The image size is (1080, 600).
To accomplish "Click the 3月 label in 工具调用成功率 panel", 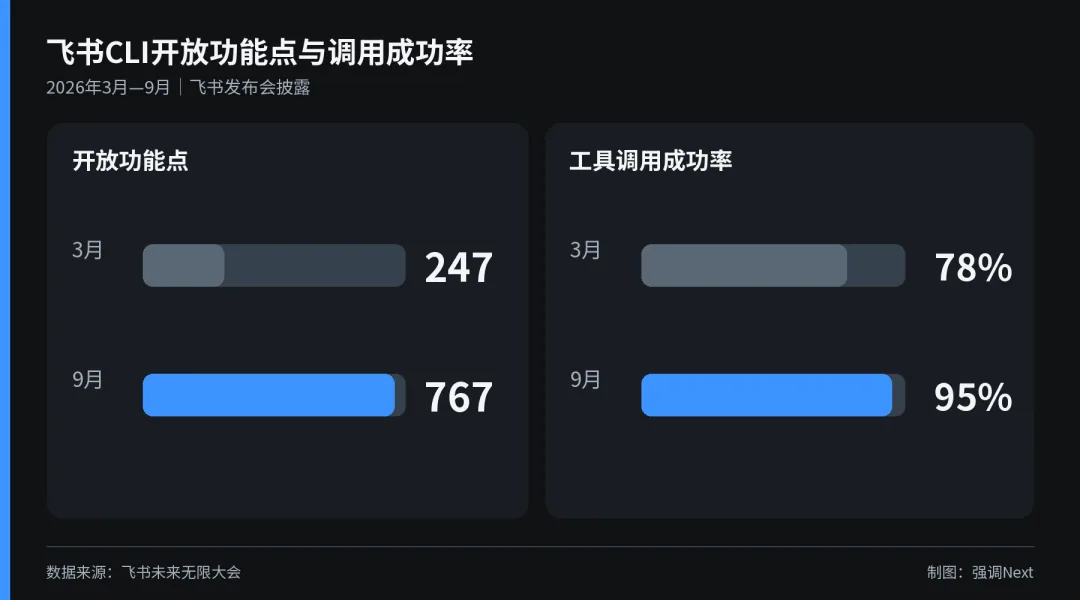I will [585, 249].
